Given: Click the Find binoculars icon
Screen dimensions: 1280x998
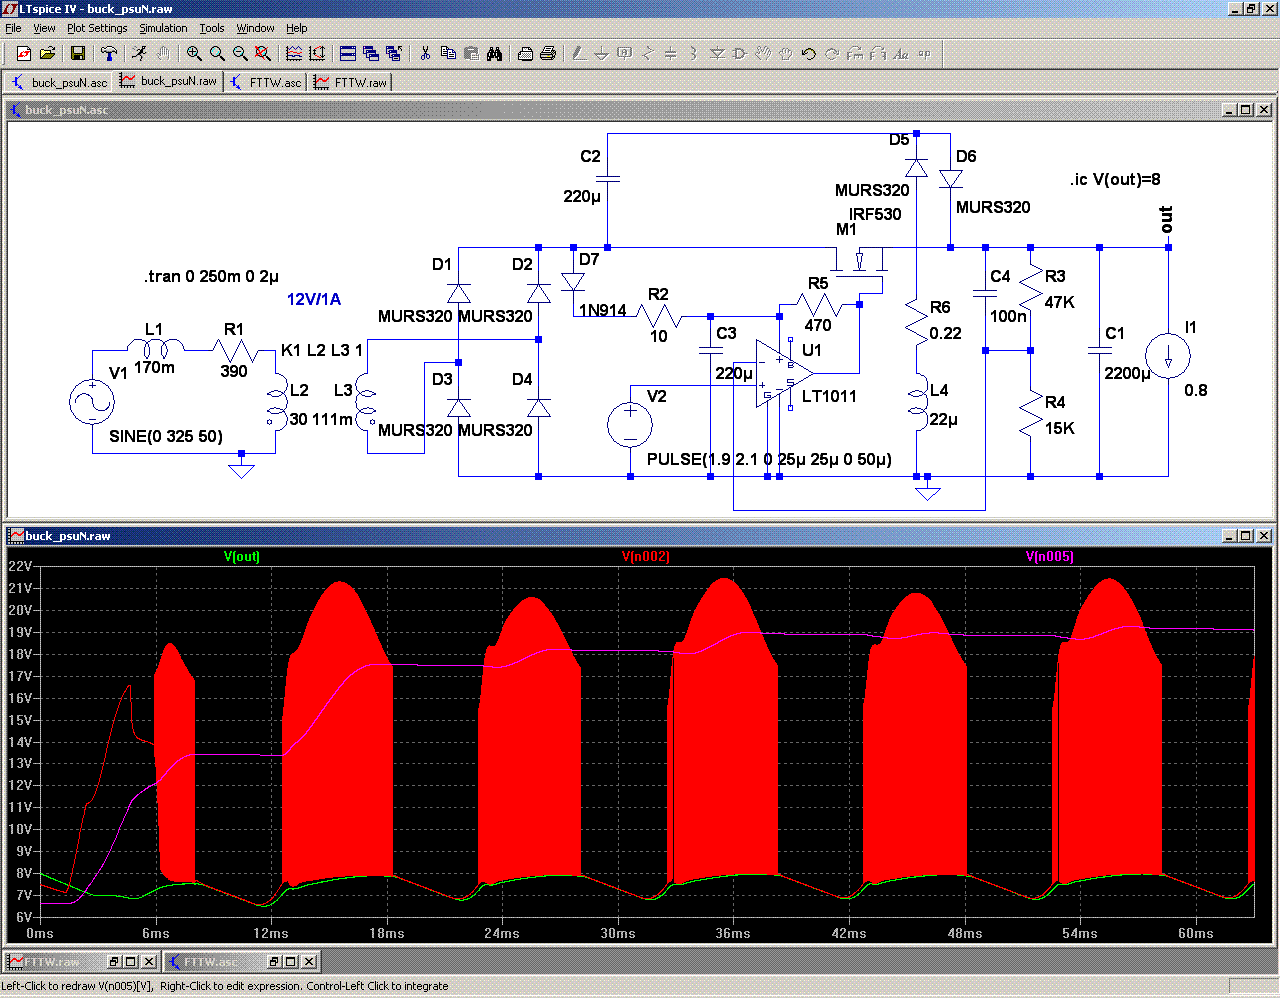Looking at the screenshot, I should pos(494,54).
